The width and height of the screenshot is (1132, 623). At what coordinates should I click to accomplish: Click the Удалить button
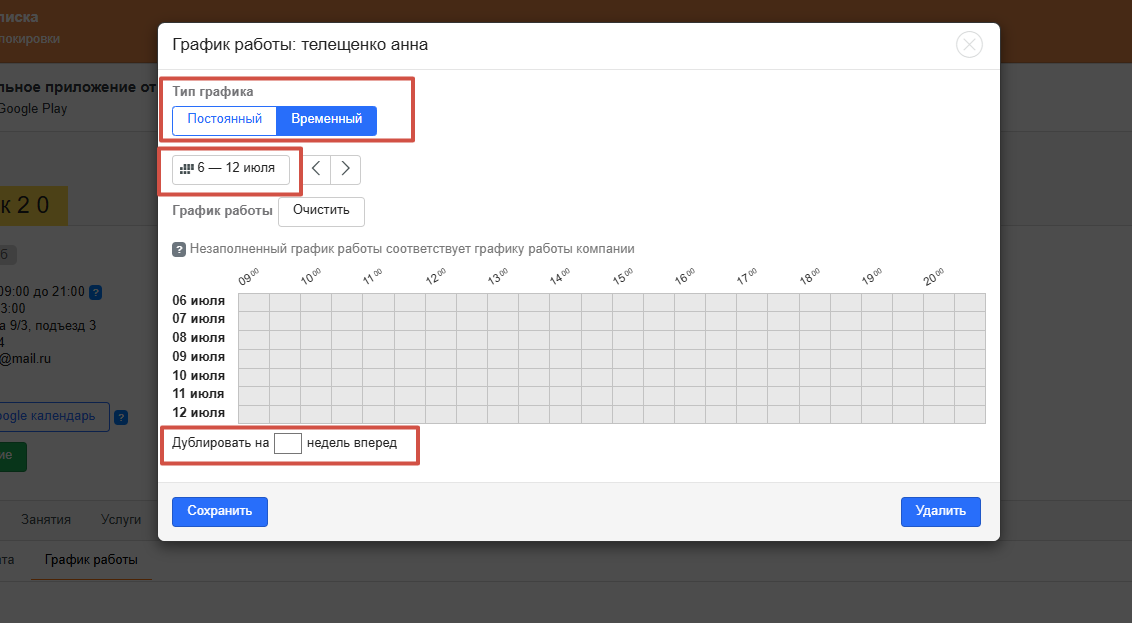coord(941,511)
